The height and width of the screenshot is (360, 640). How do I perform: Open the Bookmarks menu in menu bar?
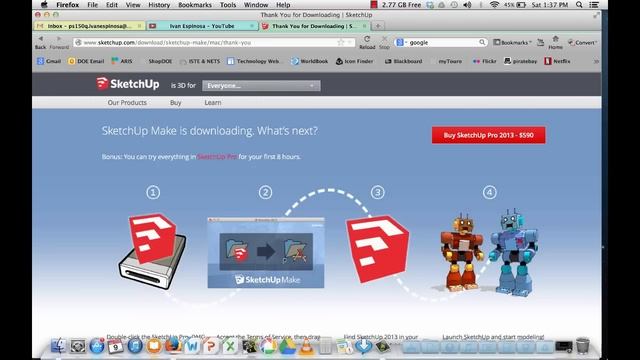pyautogui.click(x=195, y=5)
